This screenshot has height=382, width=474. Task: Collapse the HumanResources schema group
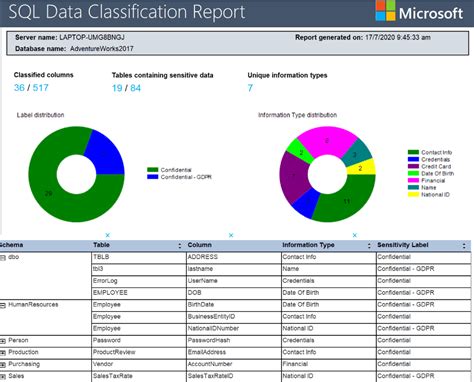[3, 305]
